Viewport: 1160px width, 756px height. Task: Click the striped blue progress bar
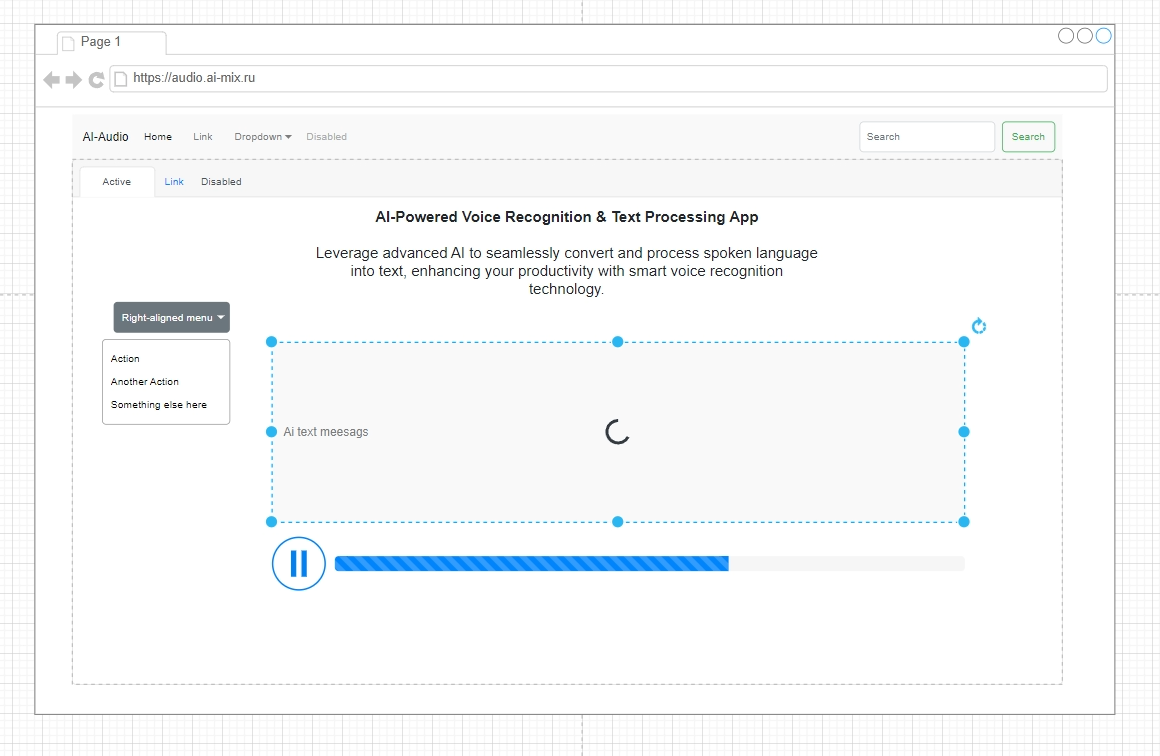click(x=531, y=564)
